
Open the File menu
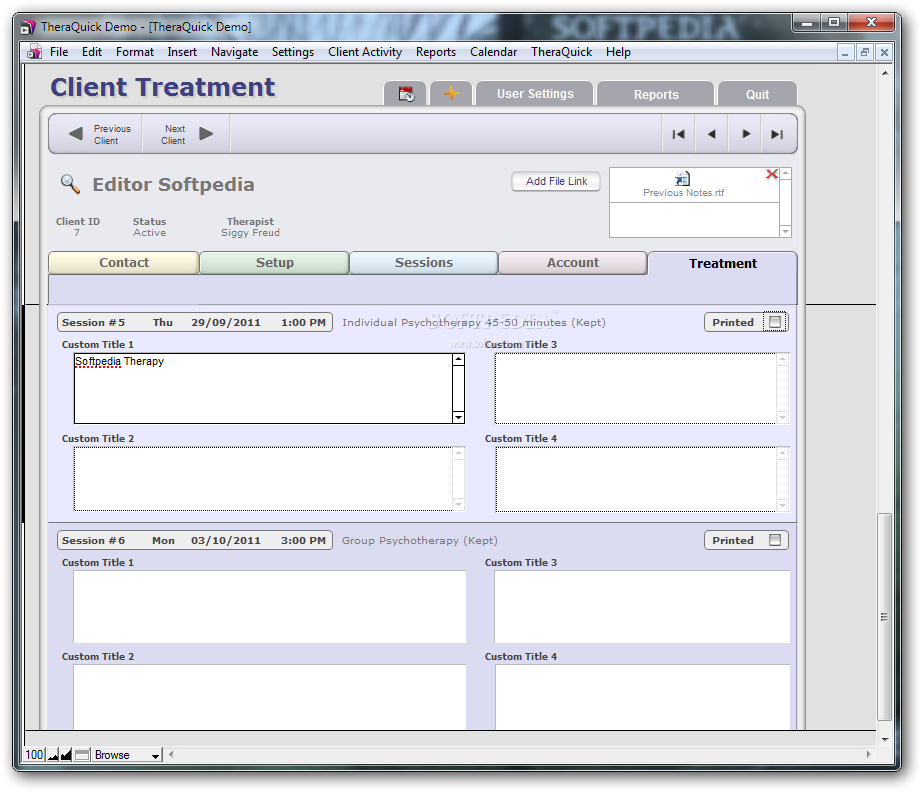pos(59,52)
